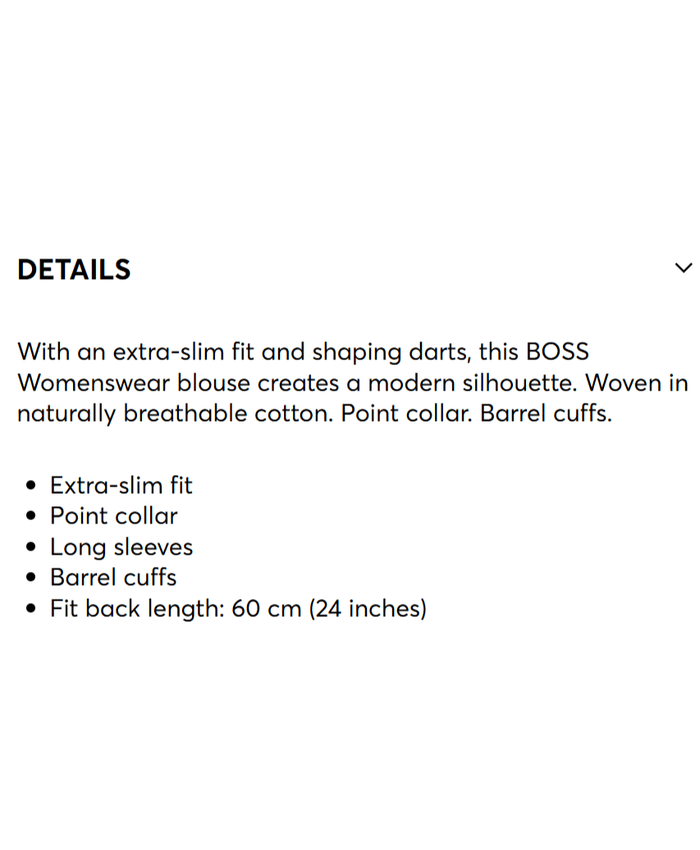Select the 'Point collar' list item
The height and width of the screenshot is (850, 700).
114,516
